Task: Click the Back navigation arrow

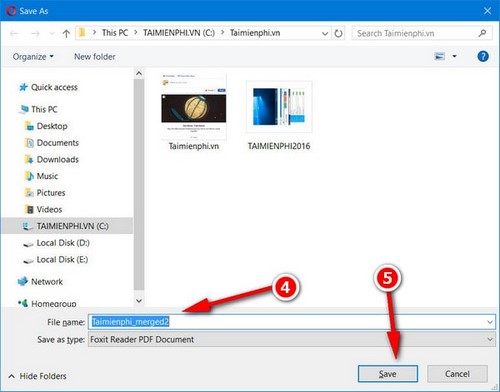Action: point(14,33)
